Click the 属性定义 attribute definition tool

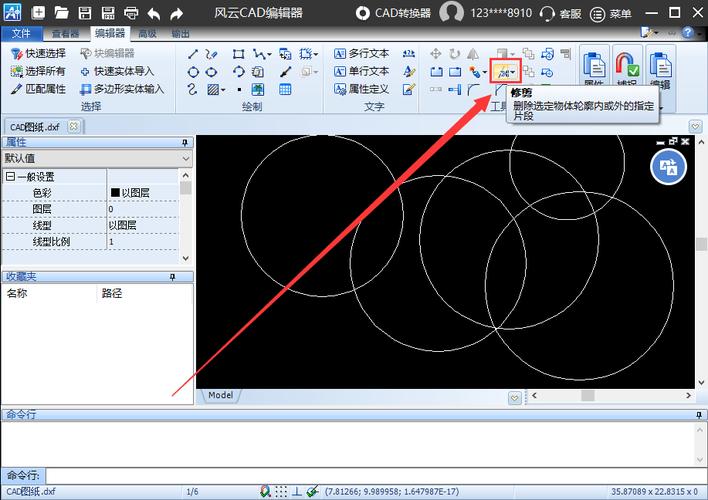click(360, 89)
